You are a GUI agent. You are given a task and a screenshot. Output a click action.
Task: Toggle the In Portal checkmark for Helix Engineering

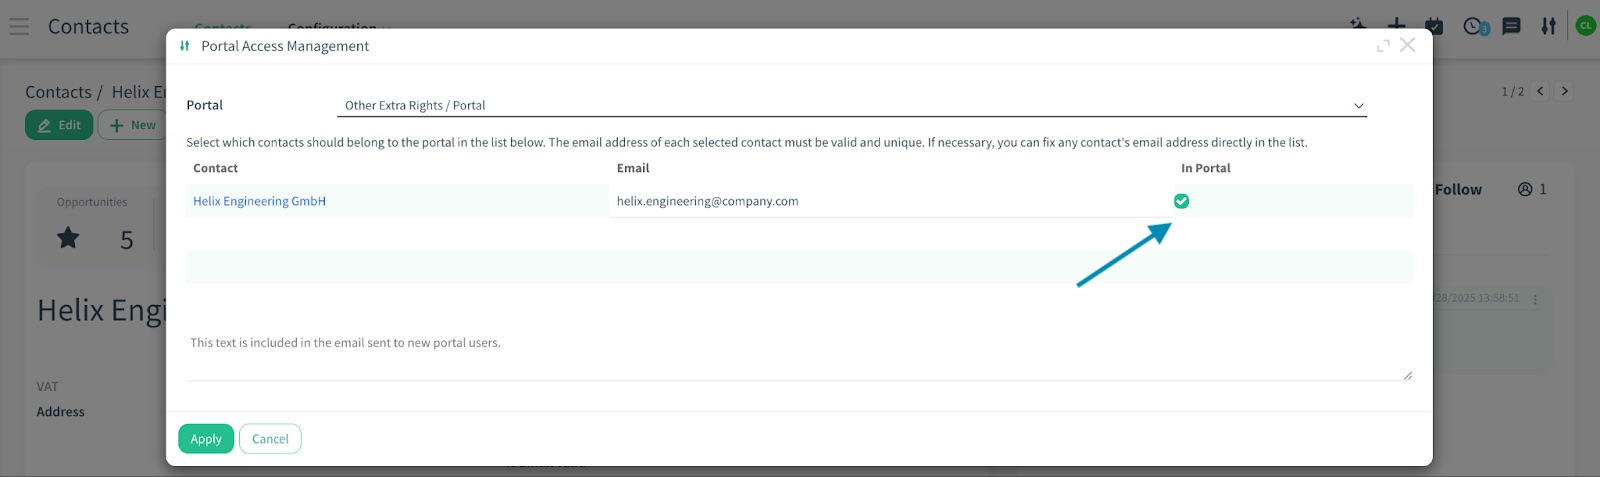(1181, 201)
